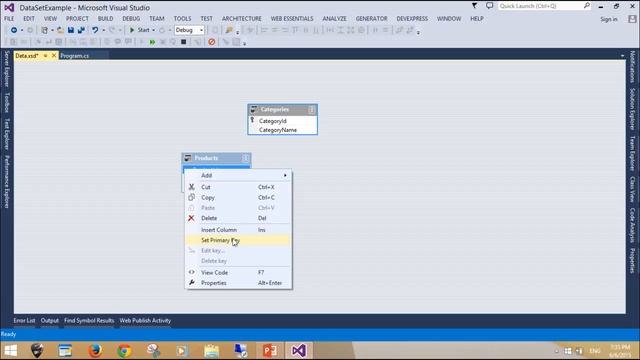Screen dimensions: 640x360
Task: Open the Error List panel tab
Action: click(x=24, y=321)
